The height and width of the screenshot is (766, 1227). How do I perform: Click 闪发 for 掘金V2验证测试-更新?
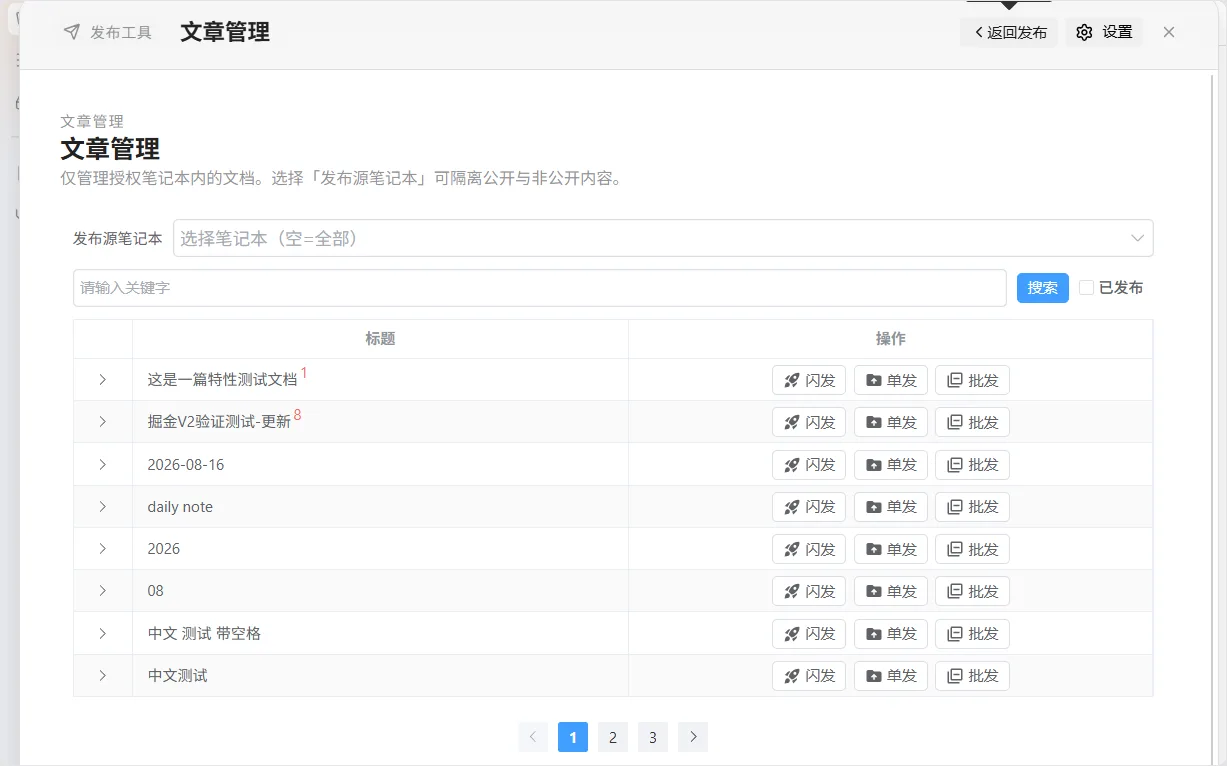tap(809, 422)
